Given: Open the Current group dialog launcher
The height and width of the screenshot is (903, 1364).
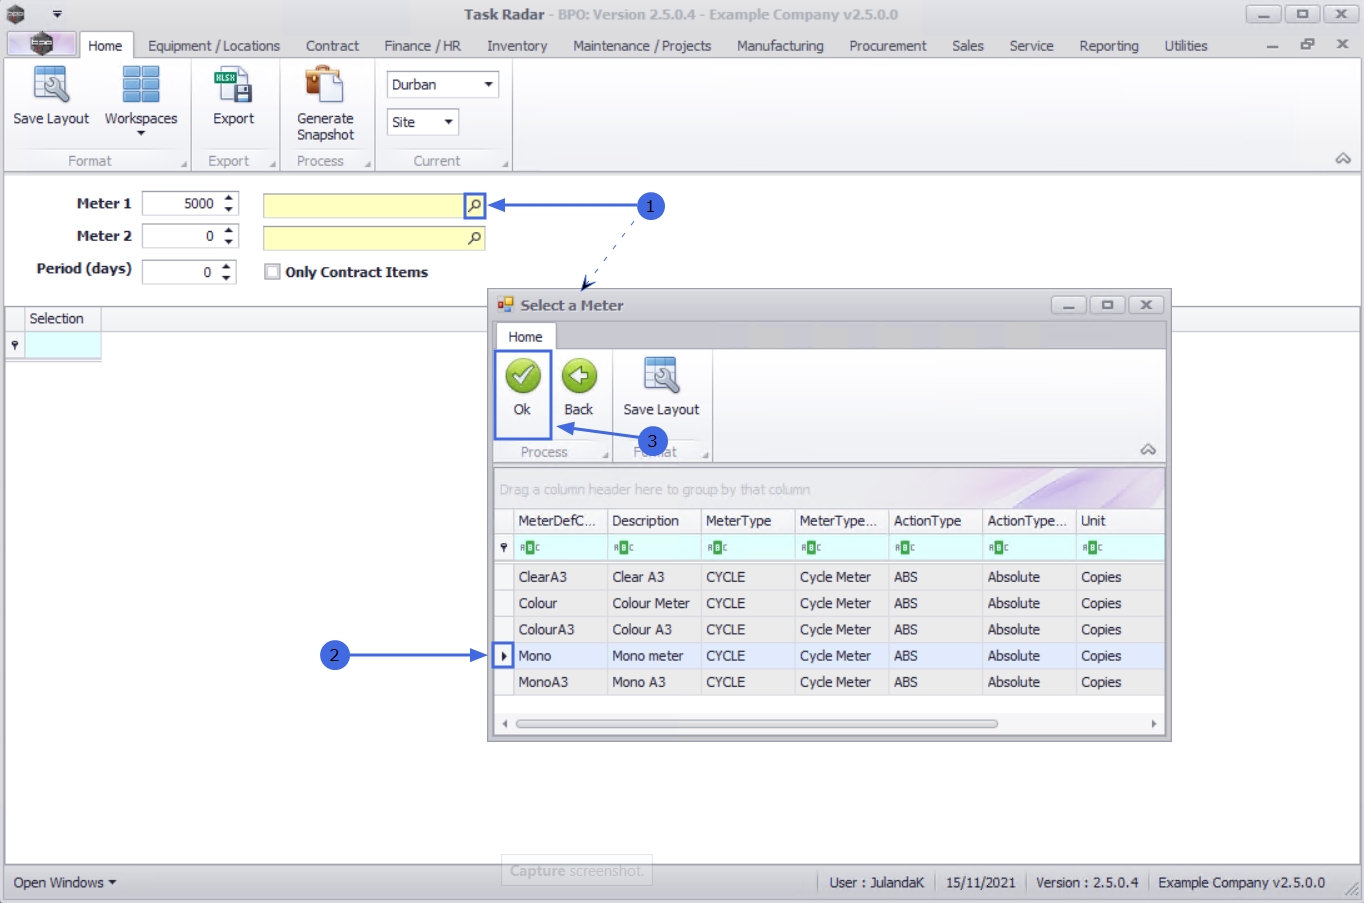Looking at the screenshot, I should (x=505, y=164).
